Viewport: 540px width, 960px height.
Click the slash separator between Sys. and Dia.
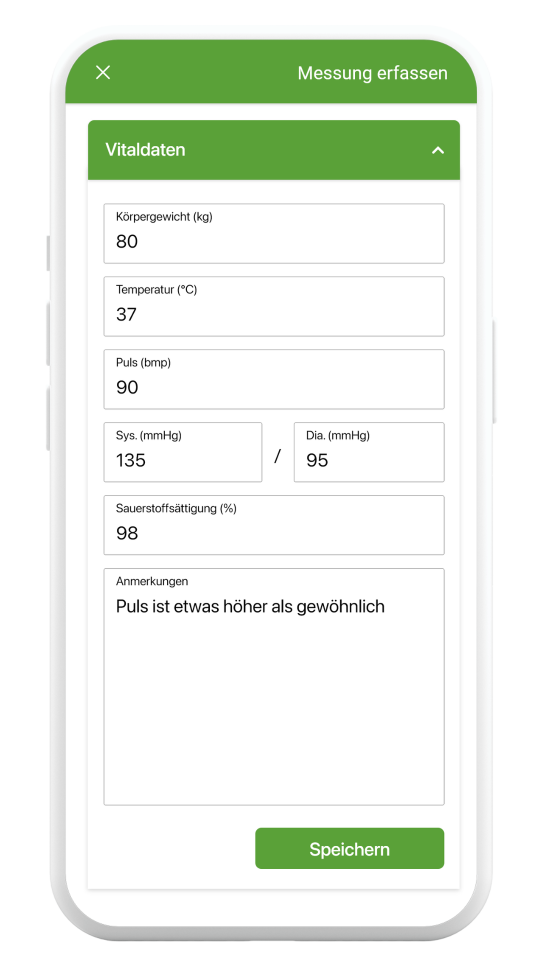click(x=277, y=456)
